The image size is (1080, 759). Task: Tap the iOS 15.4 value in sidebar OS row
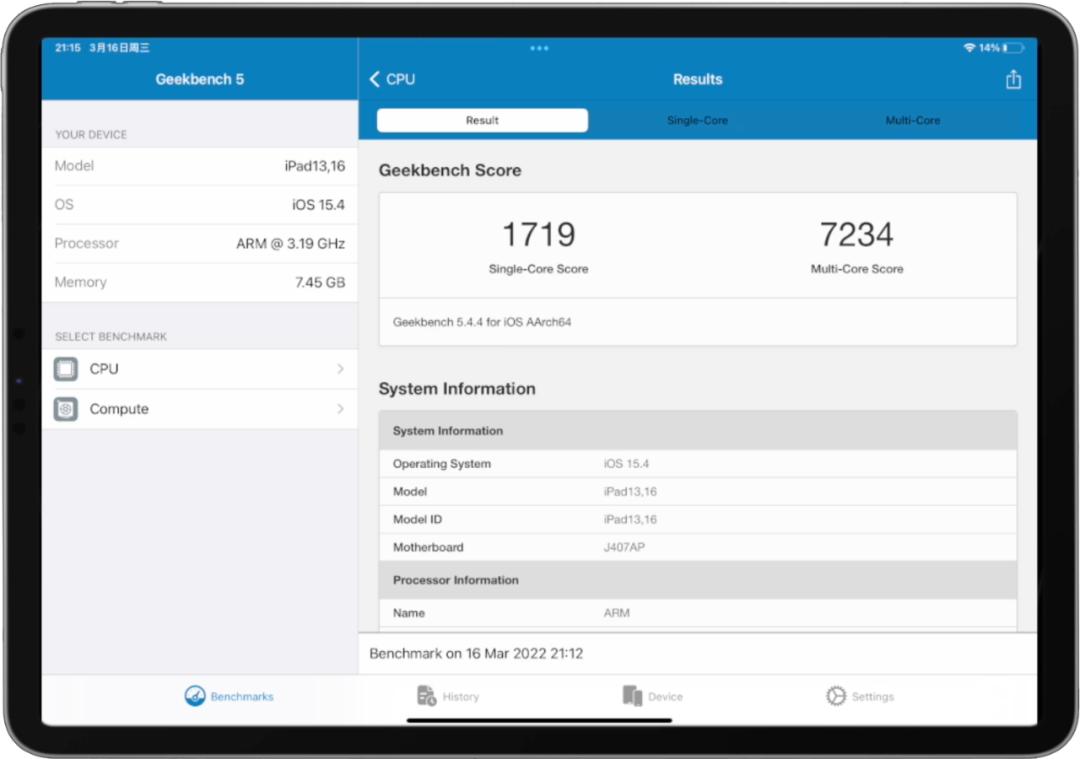tap(318, 205)
